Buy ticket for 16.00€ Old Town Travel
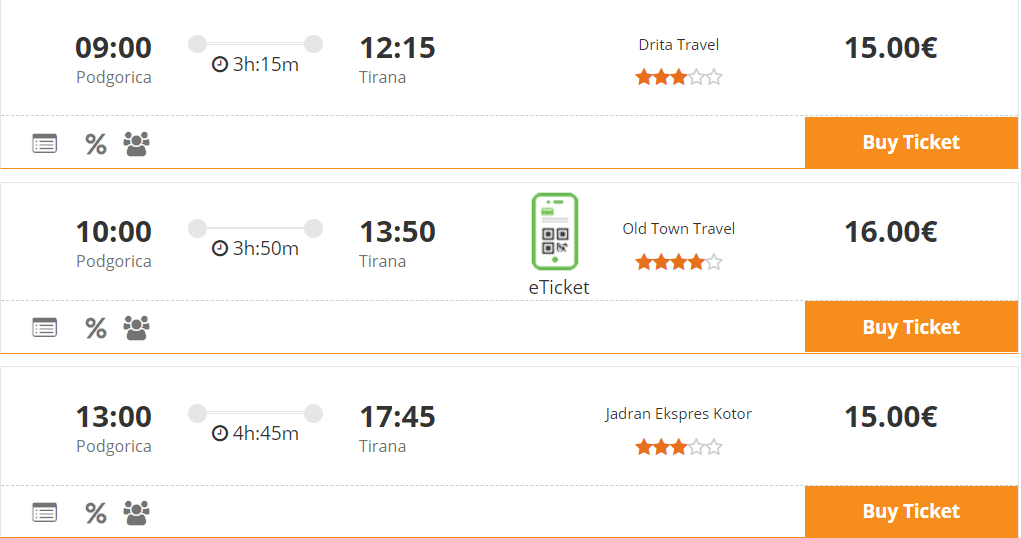The width and height of the screenshot is (1021, 538). [910, 327]
